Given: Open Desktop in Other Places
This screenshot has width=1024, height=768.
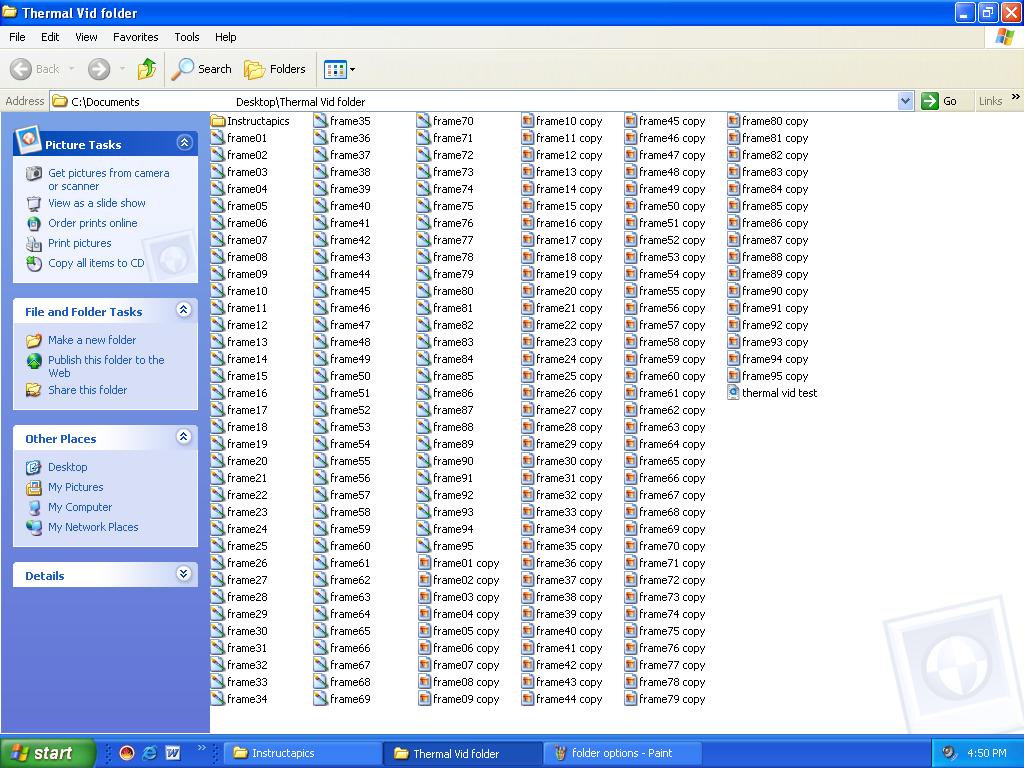Looking at the screenshot, I should 67,467.
